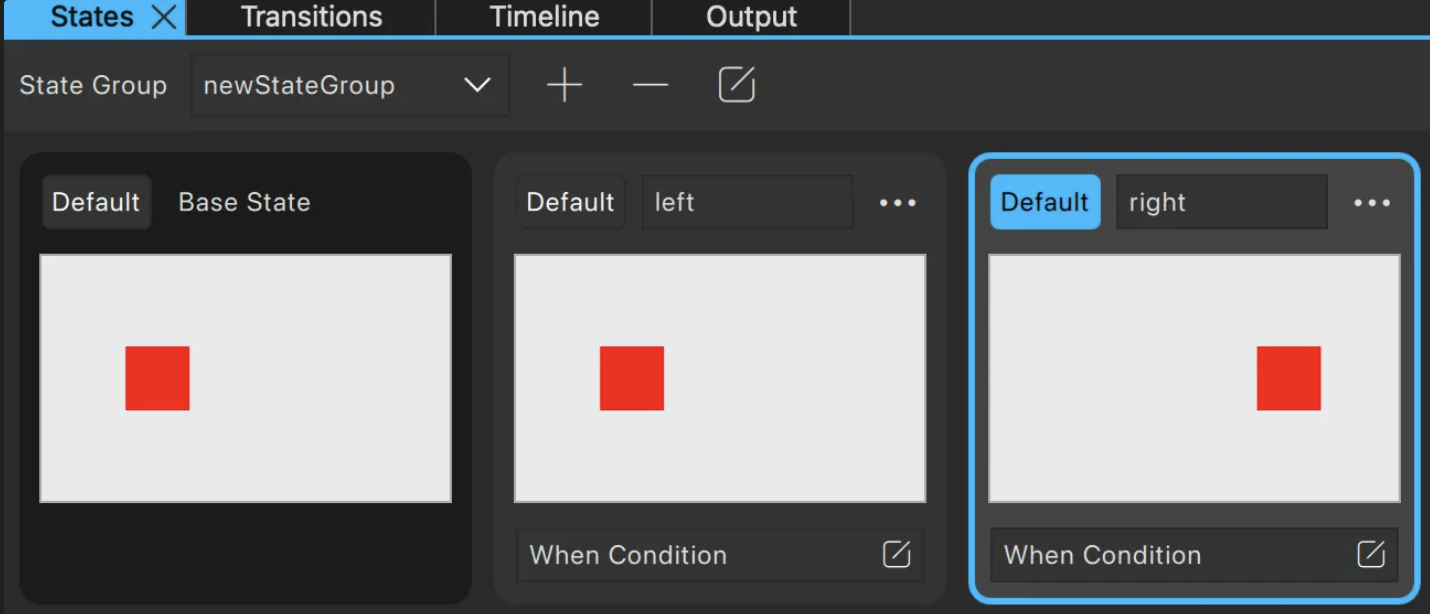Open the Output tab
Image resolution: width=1430 pixels, height=614 pixels.
[751, 17]
